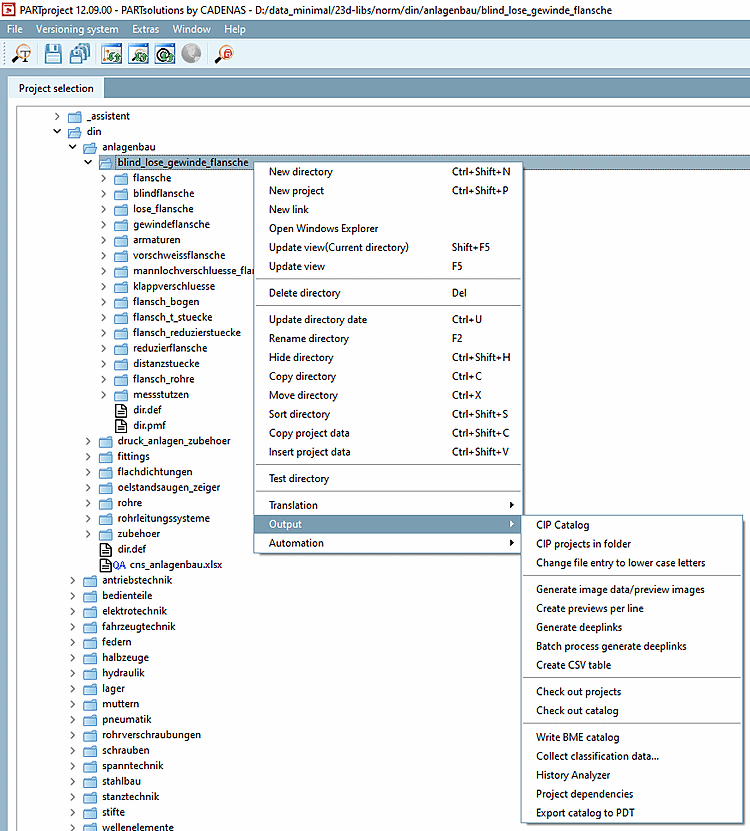Click the PARTproject app icon in title bar
Viewport: 750px width, 831px height.
8,10
